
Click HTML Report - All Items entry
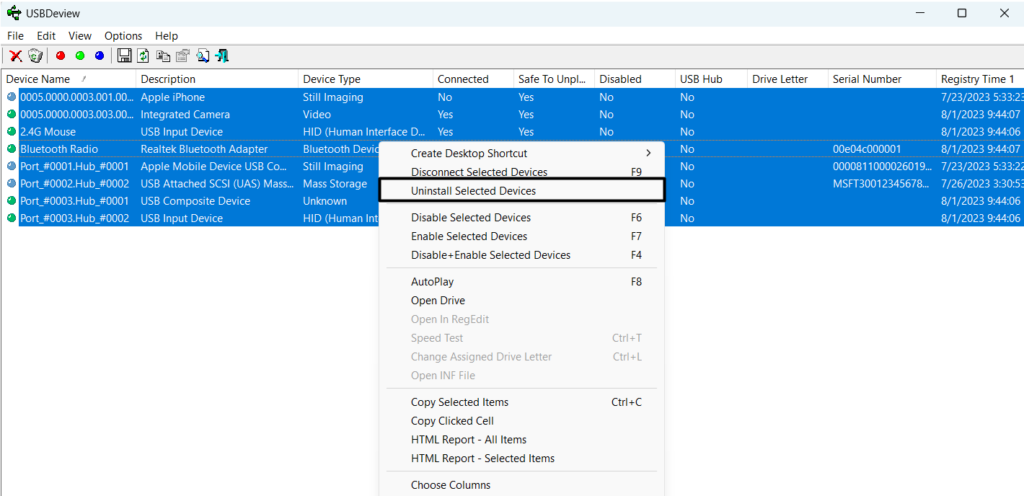click(468, 440)
